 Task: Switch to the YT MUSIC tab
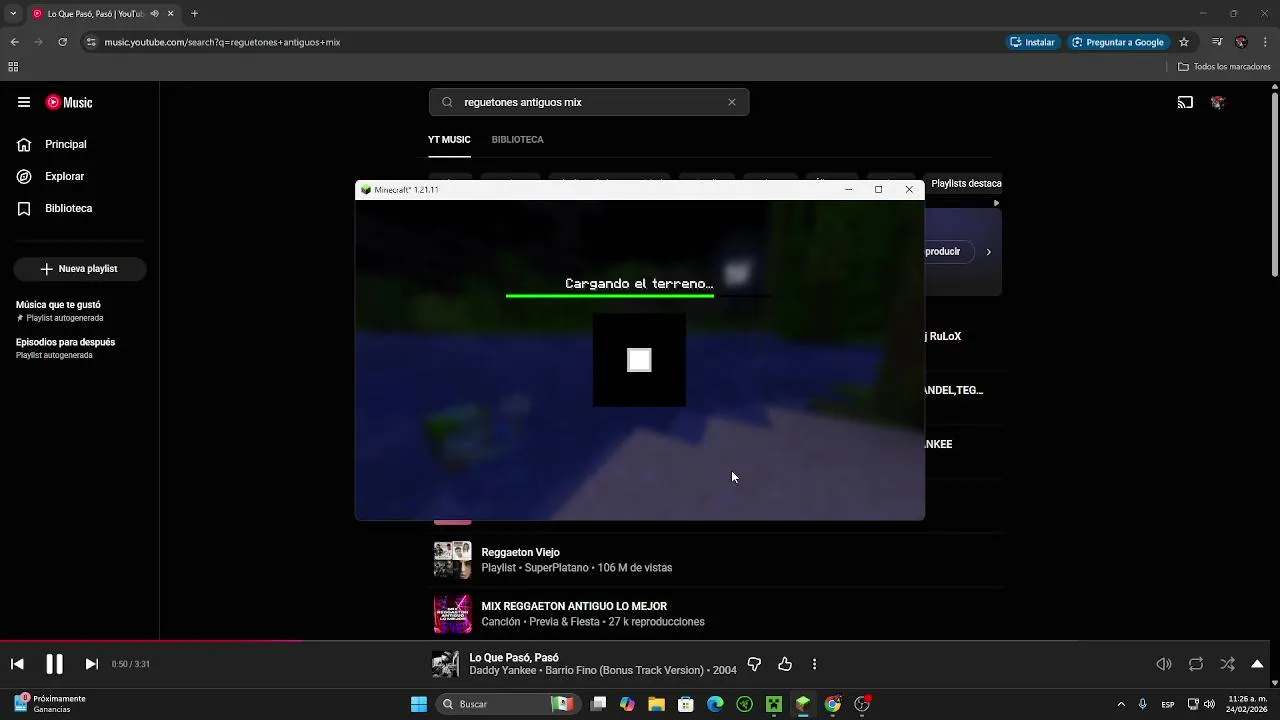pyautogui.click(x=449, y=139)
